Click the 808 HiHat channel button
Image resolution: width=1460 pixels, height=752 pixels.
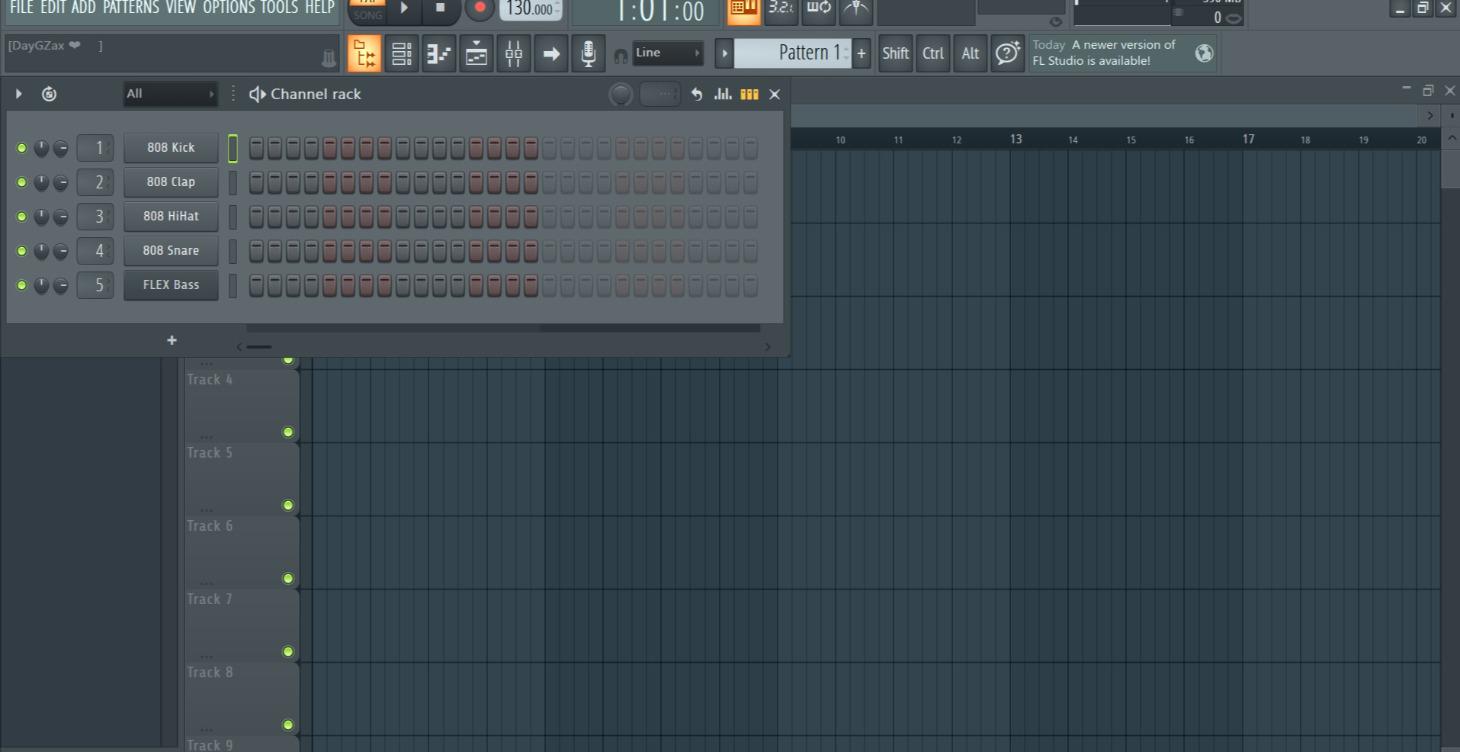171,216
